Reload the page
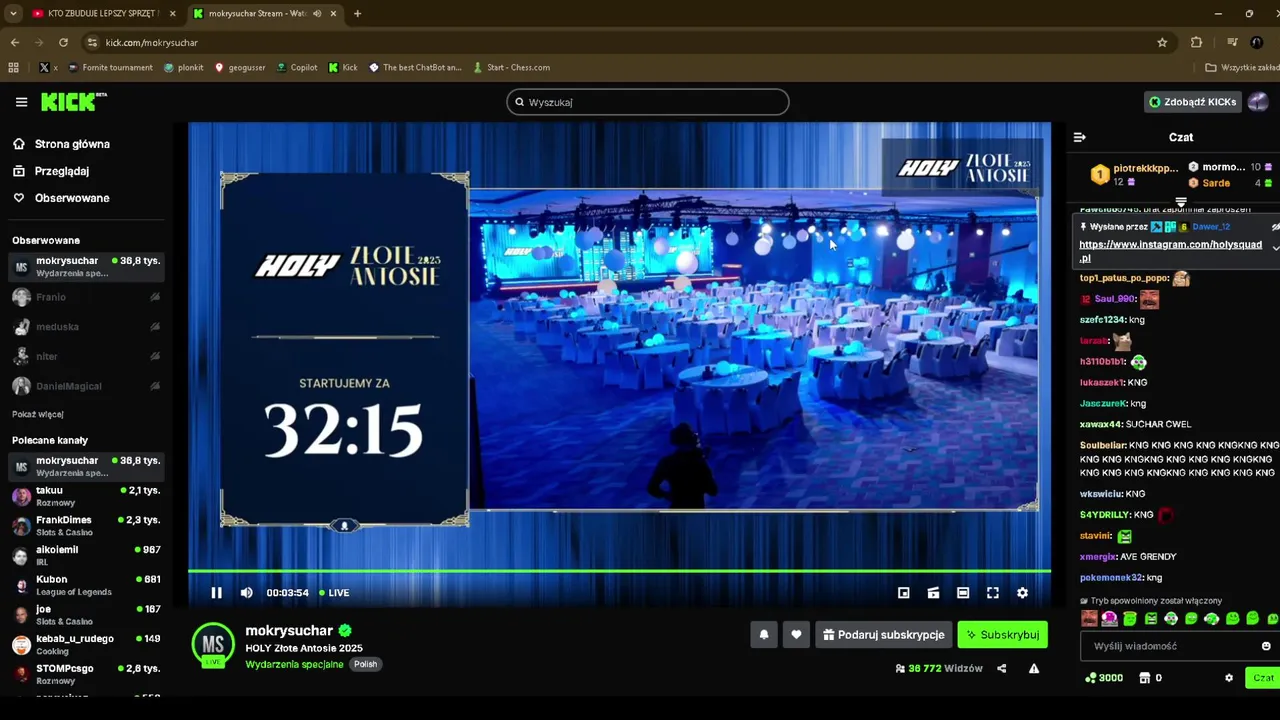This screenshot has height=720, width=1280. click(63, 42)
